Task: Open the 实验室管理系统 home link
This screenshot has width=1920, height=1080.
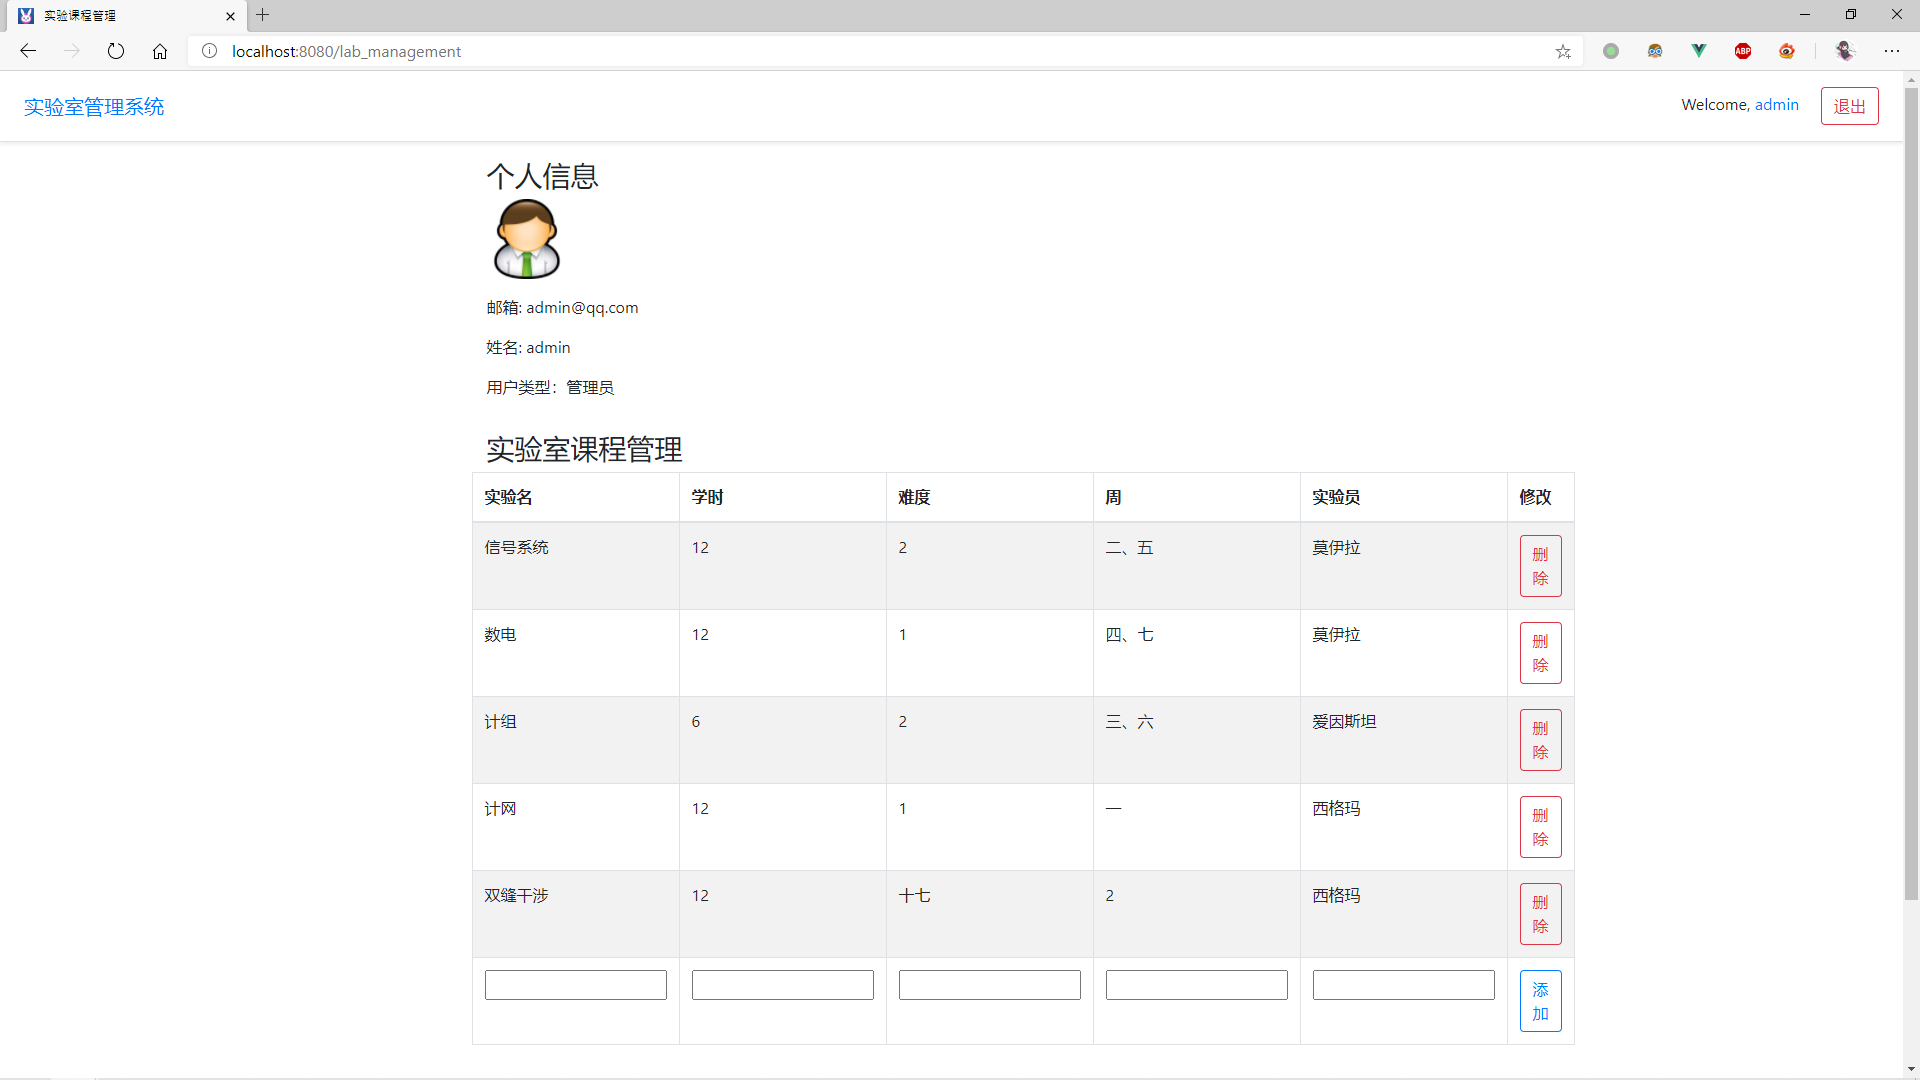Action: click(x=94, y=107)
